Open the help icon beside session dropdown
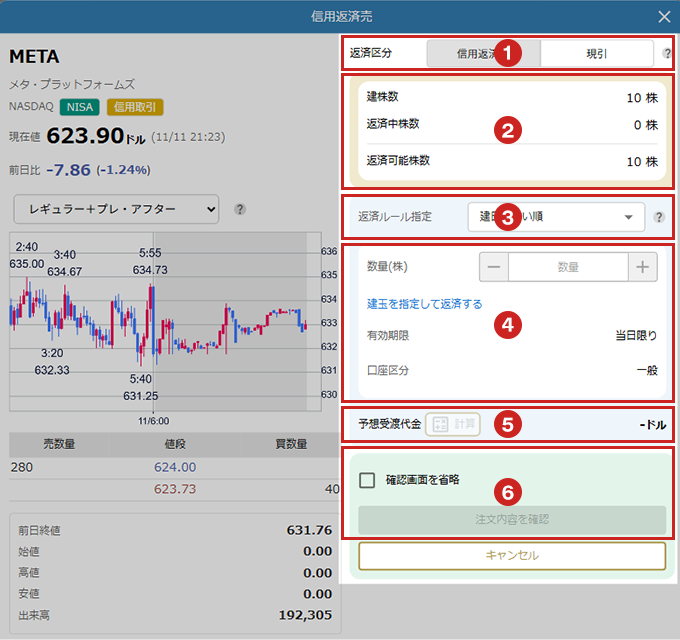Screen dimensions: 680x640 (x=240, y=209)
